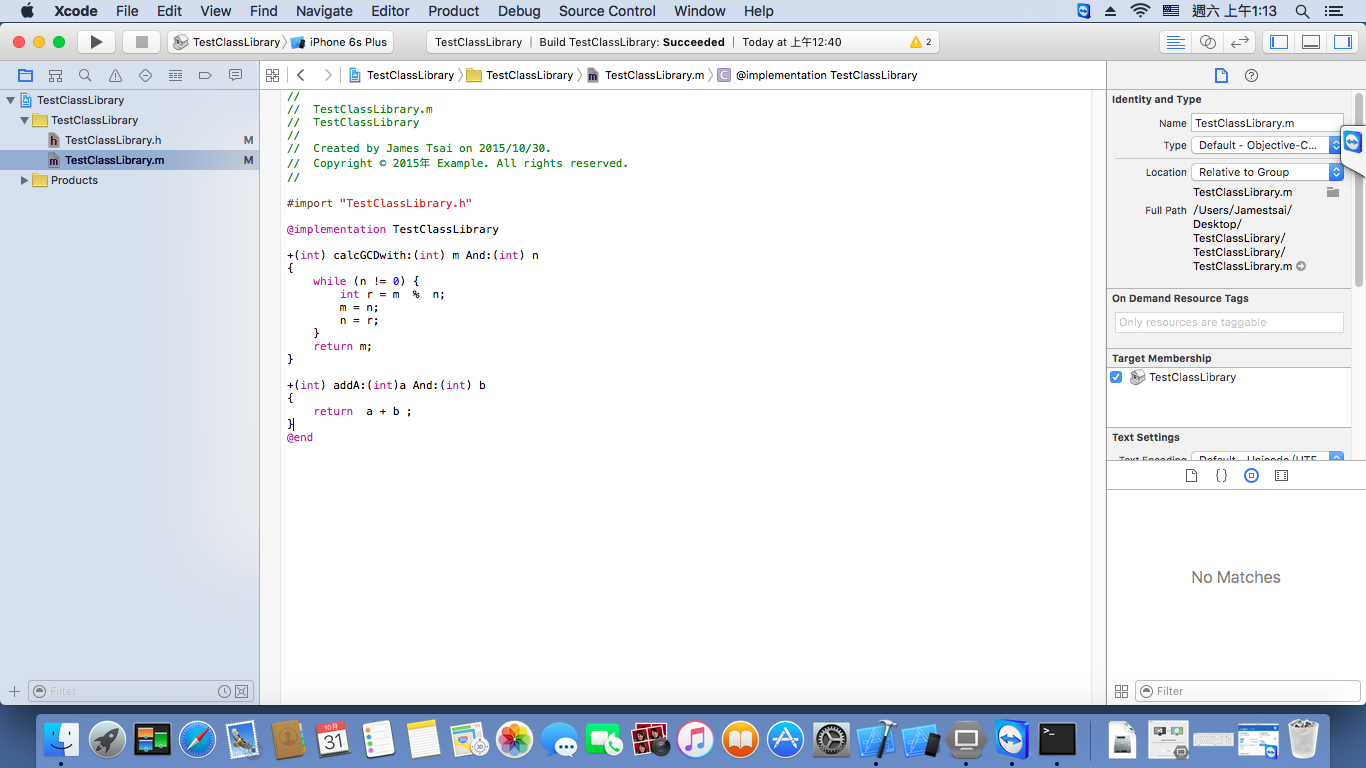Go forward in editor history

[x=327, y=75]
